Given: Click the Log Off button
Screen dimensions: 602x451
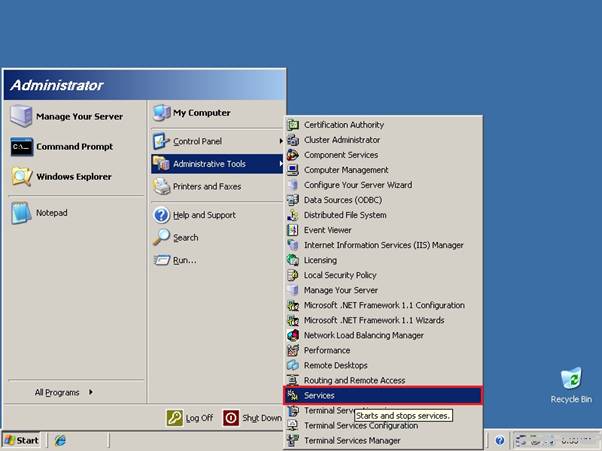Looking at the screenshot, I should (190, 418).
